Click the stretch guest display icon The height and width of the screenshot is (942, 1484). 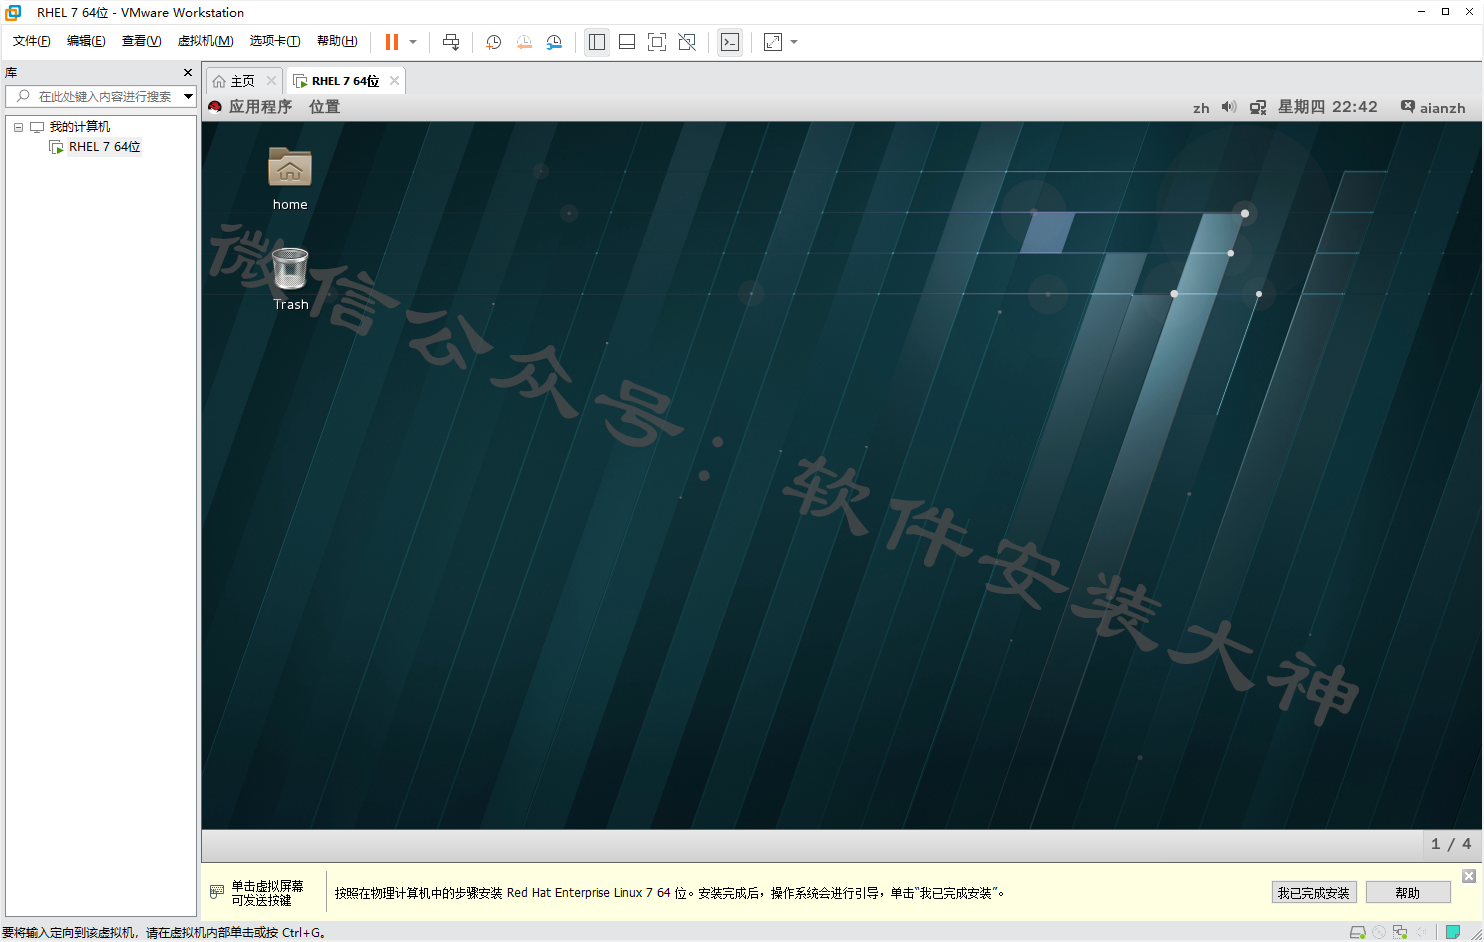coord(773,42)
